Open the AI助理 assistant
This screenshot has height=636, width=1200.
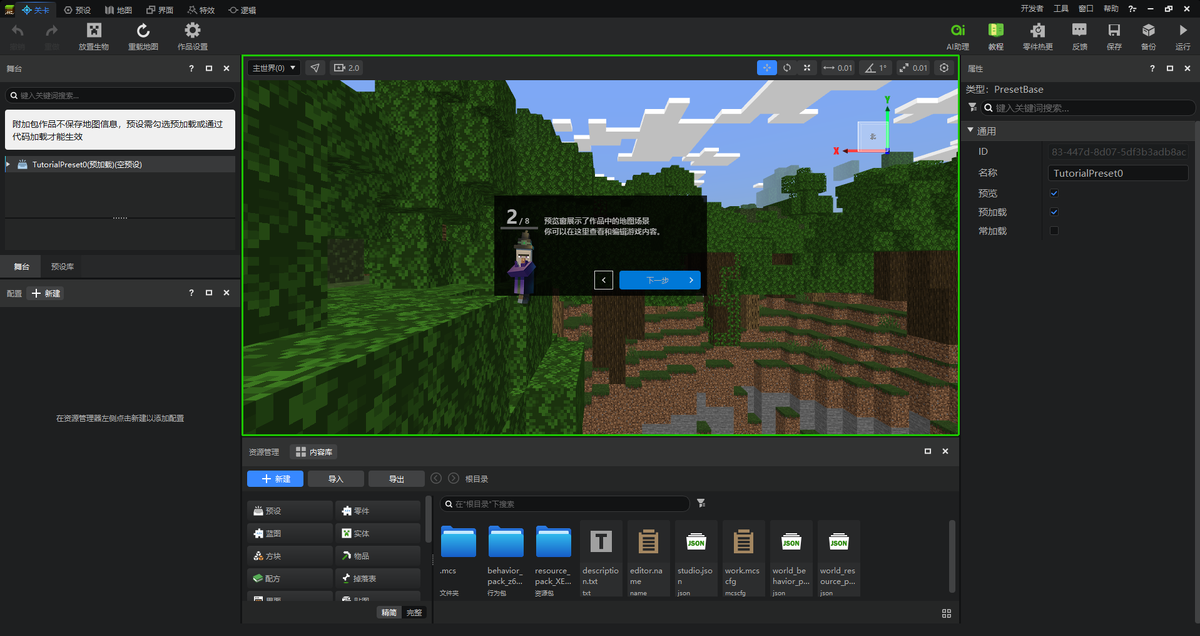tap(958, 31)
